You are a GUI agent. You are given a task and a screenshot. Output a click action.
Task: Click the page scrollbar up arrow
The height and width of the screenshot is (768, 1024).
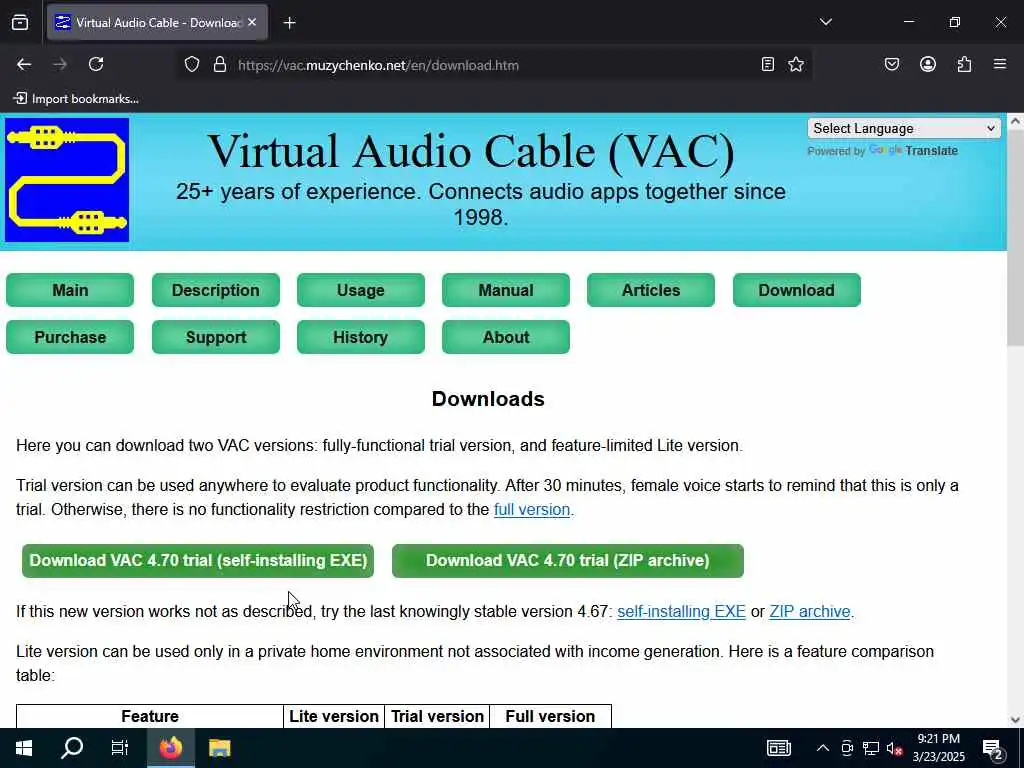[x=1015, y=121]
